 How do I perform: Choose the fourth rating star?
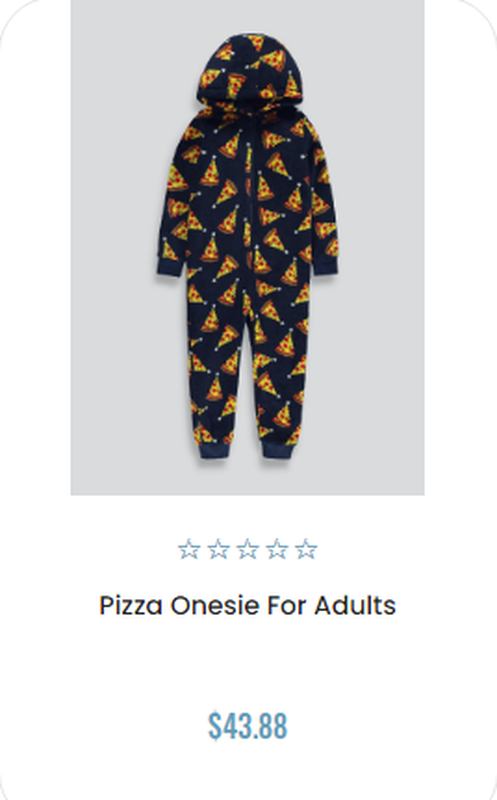point(277,549)
